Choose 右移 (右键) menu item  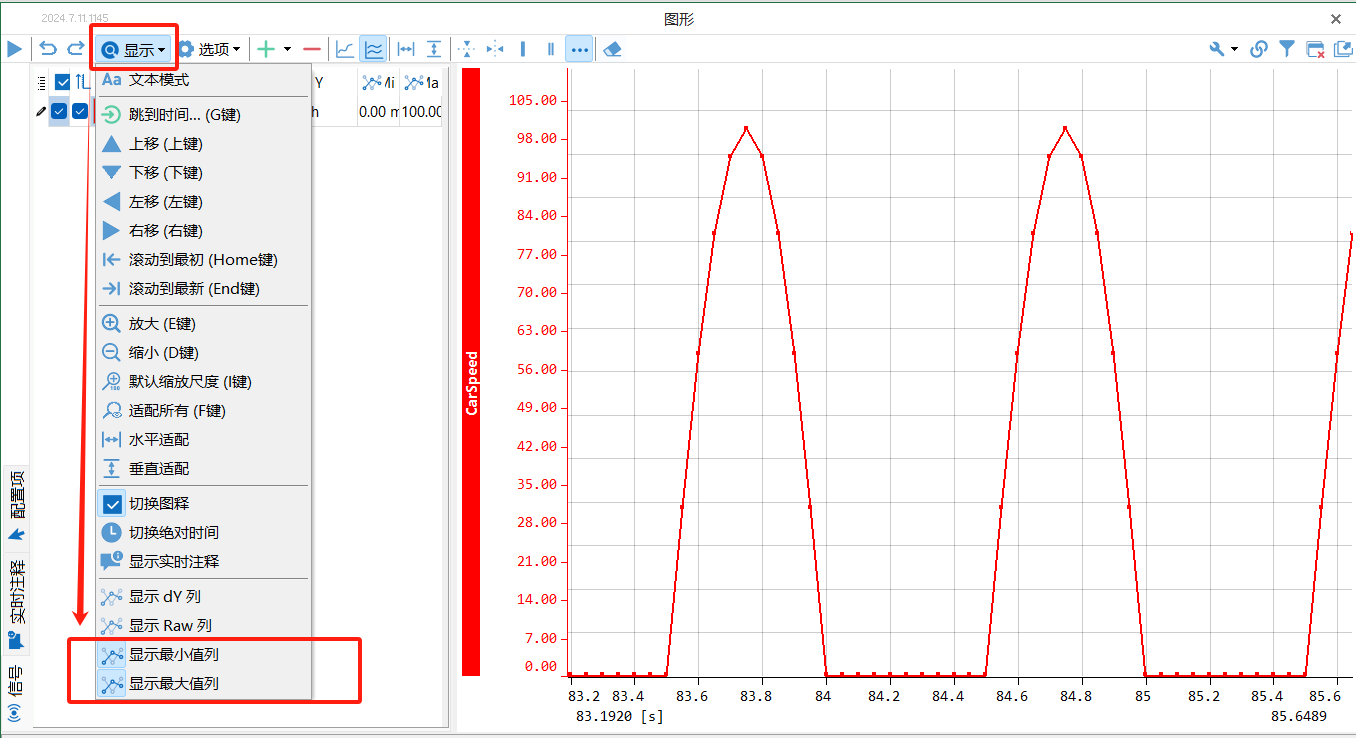[x=203, y=231]
